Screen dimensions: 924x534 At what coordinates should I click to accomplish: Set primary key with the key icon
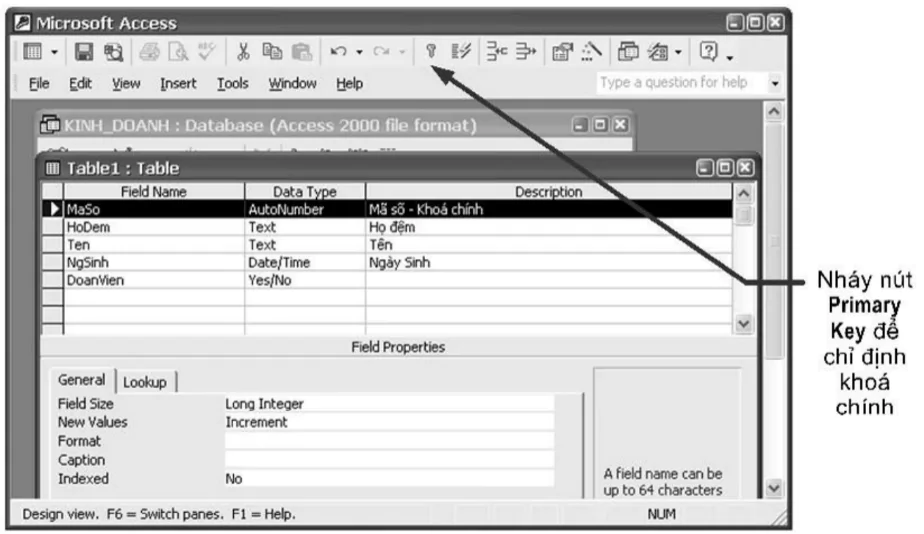[x=431, y=52]
